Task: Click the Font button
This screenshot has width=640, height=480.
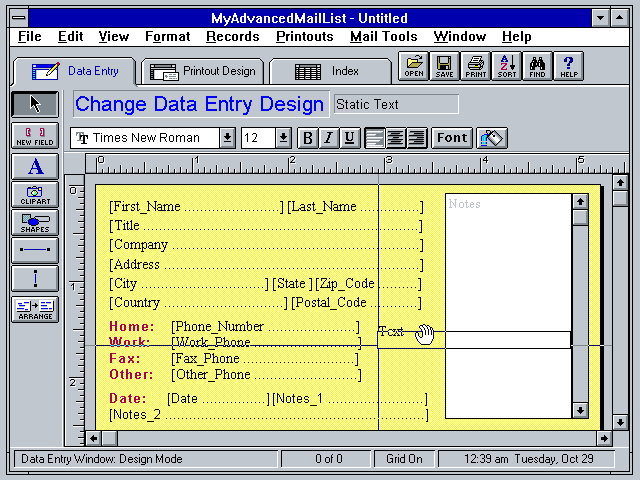Action: (452, 138)
